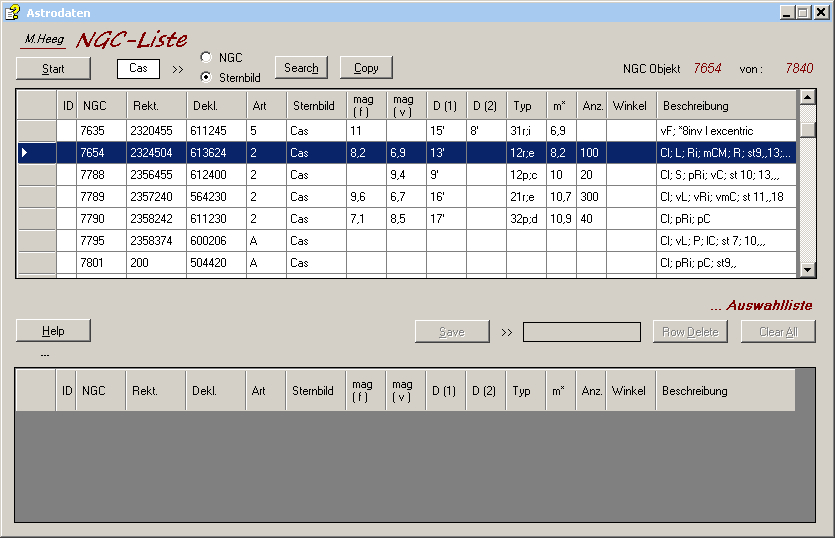Focus the empty filename field beside Save
835x538 pixels.
[582, 332]
